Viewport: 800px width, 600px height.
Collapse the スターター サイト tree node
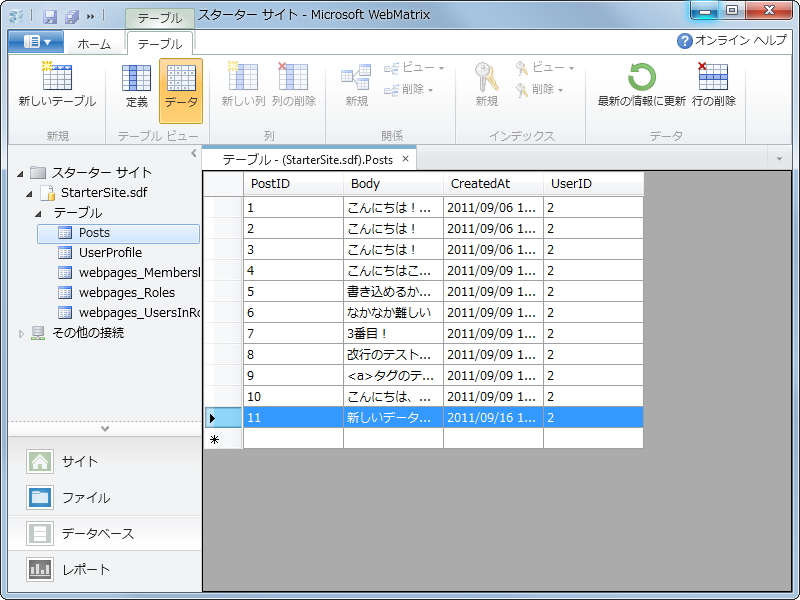click(x=20, y=173)
